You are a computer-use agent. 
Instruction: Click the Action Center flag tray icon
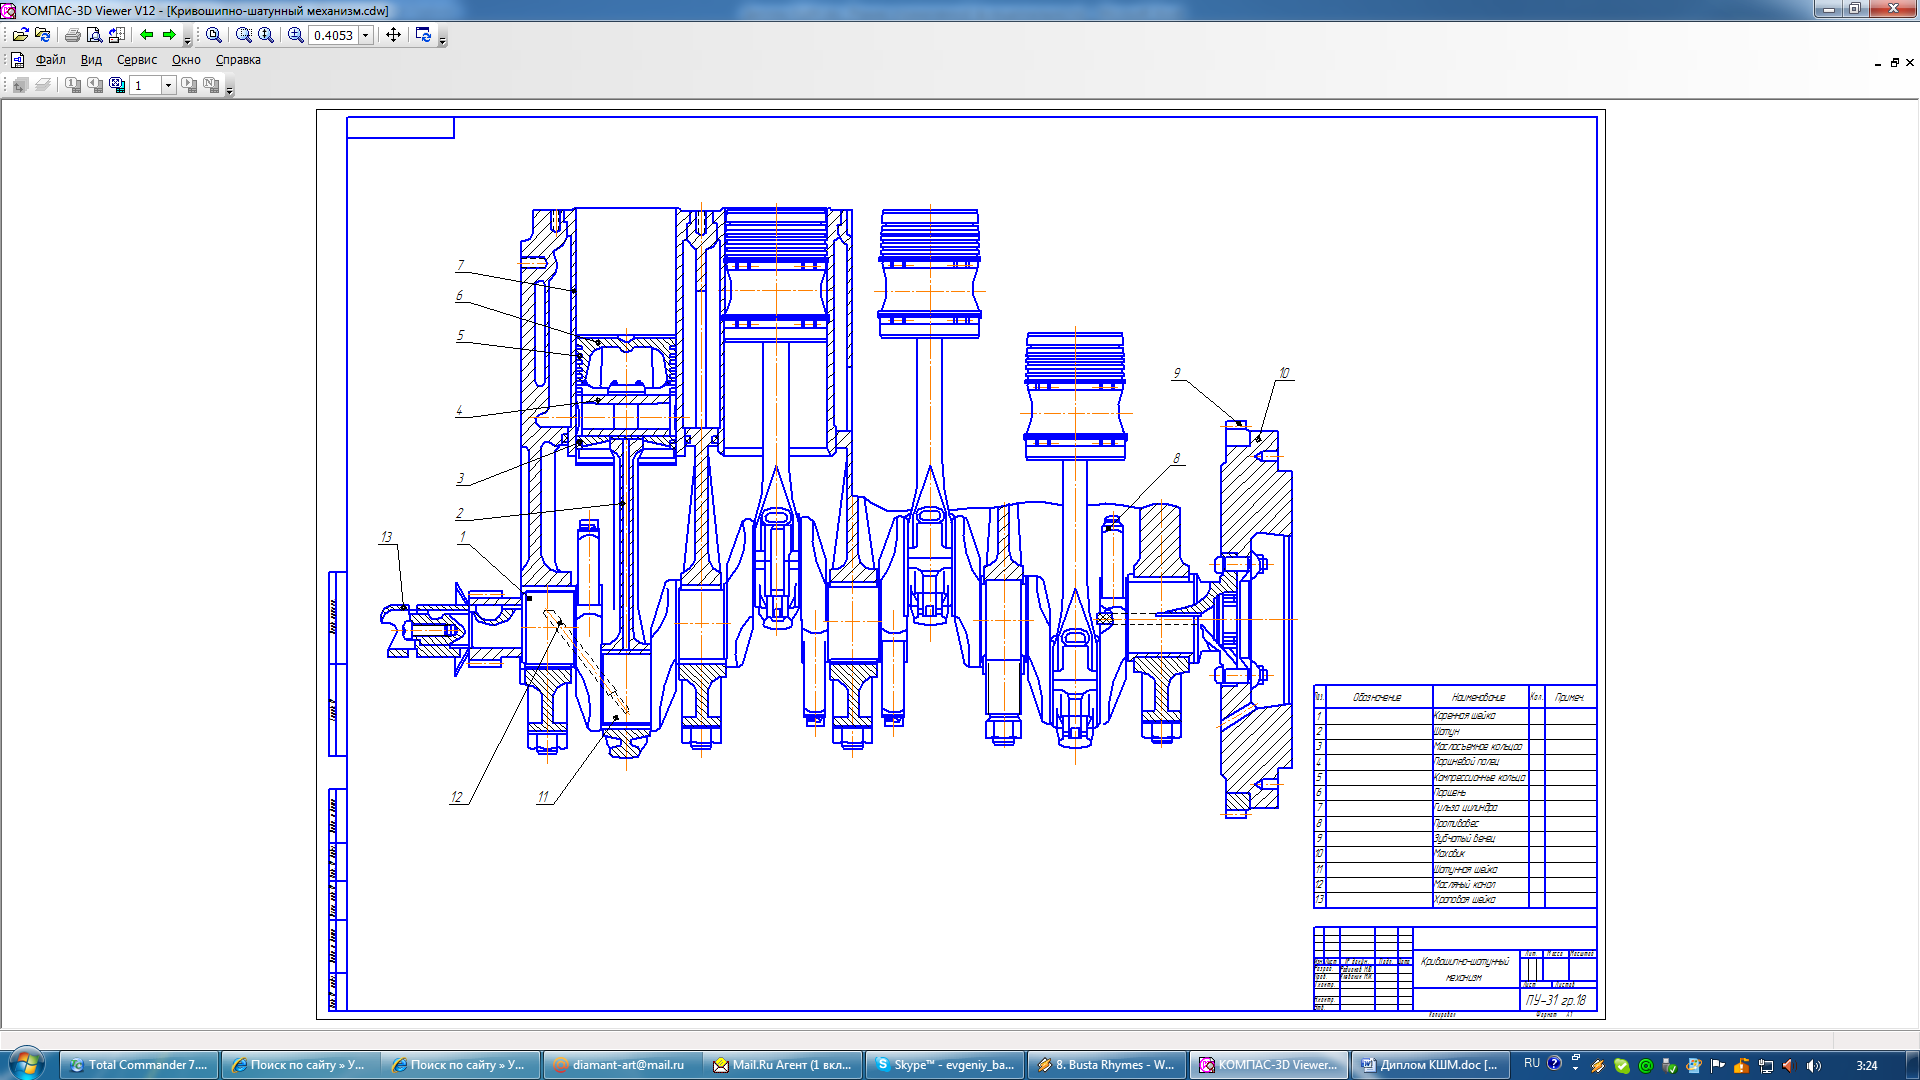coord(1718,1066)
